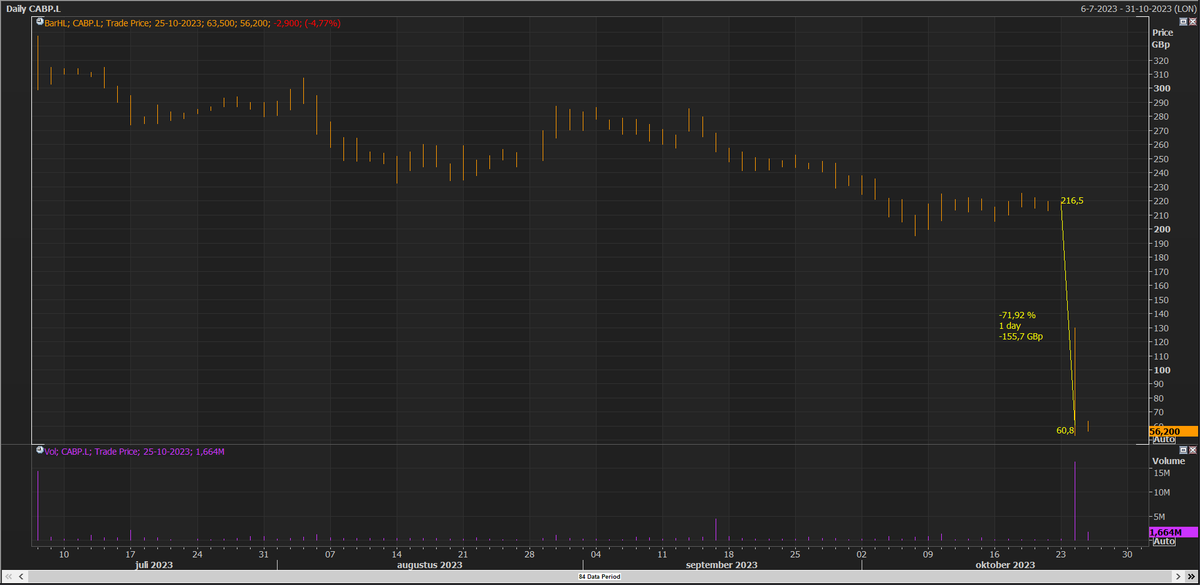Click the purple 1,664M volume tag
The image size is (1200, 585).
click(1174, 532)
